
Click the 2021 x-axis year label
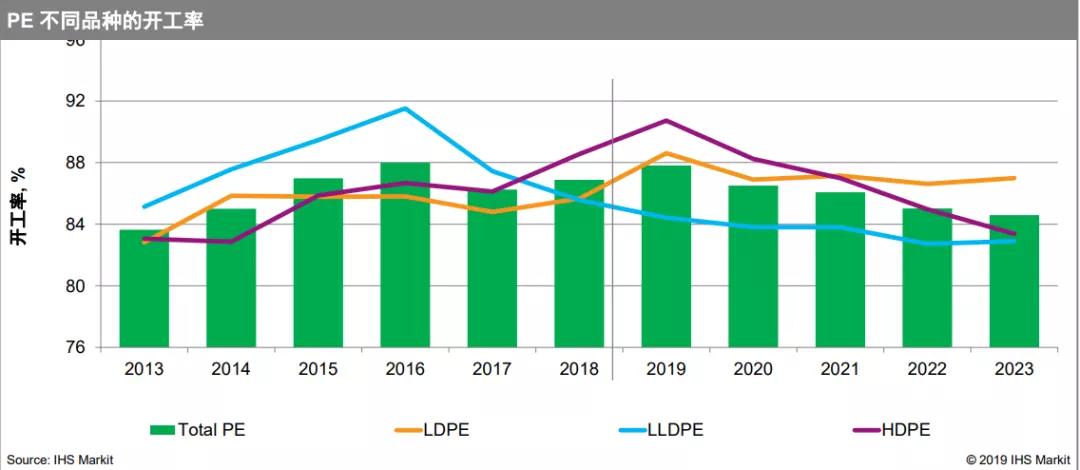coord(840,369)
